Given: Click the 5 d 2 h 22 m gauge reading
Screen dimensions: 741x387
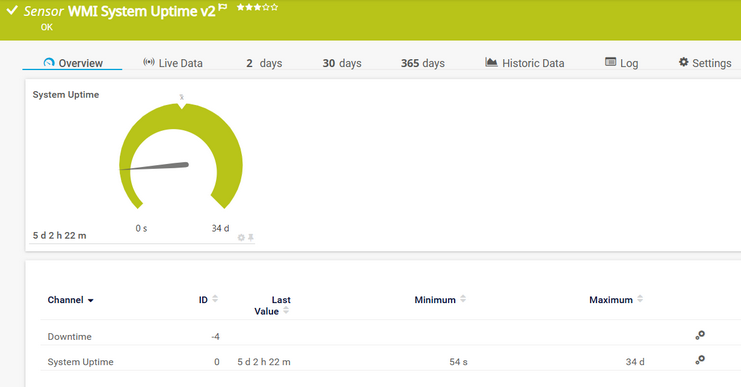Looking at the screenshot, I should click(x=60, y=235).
